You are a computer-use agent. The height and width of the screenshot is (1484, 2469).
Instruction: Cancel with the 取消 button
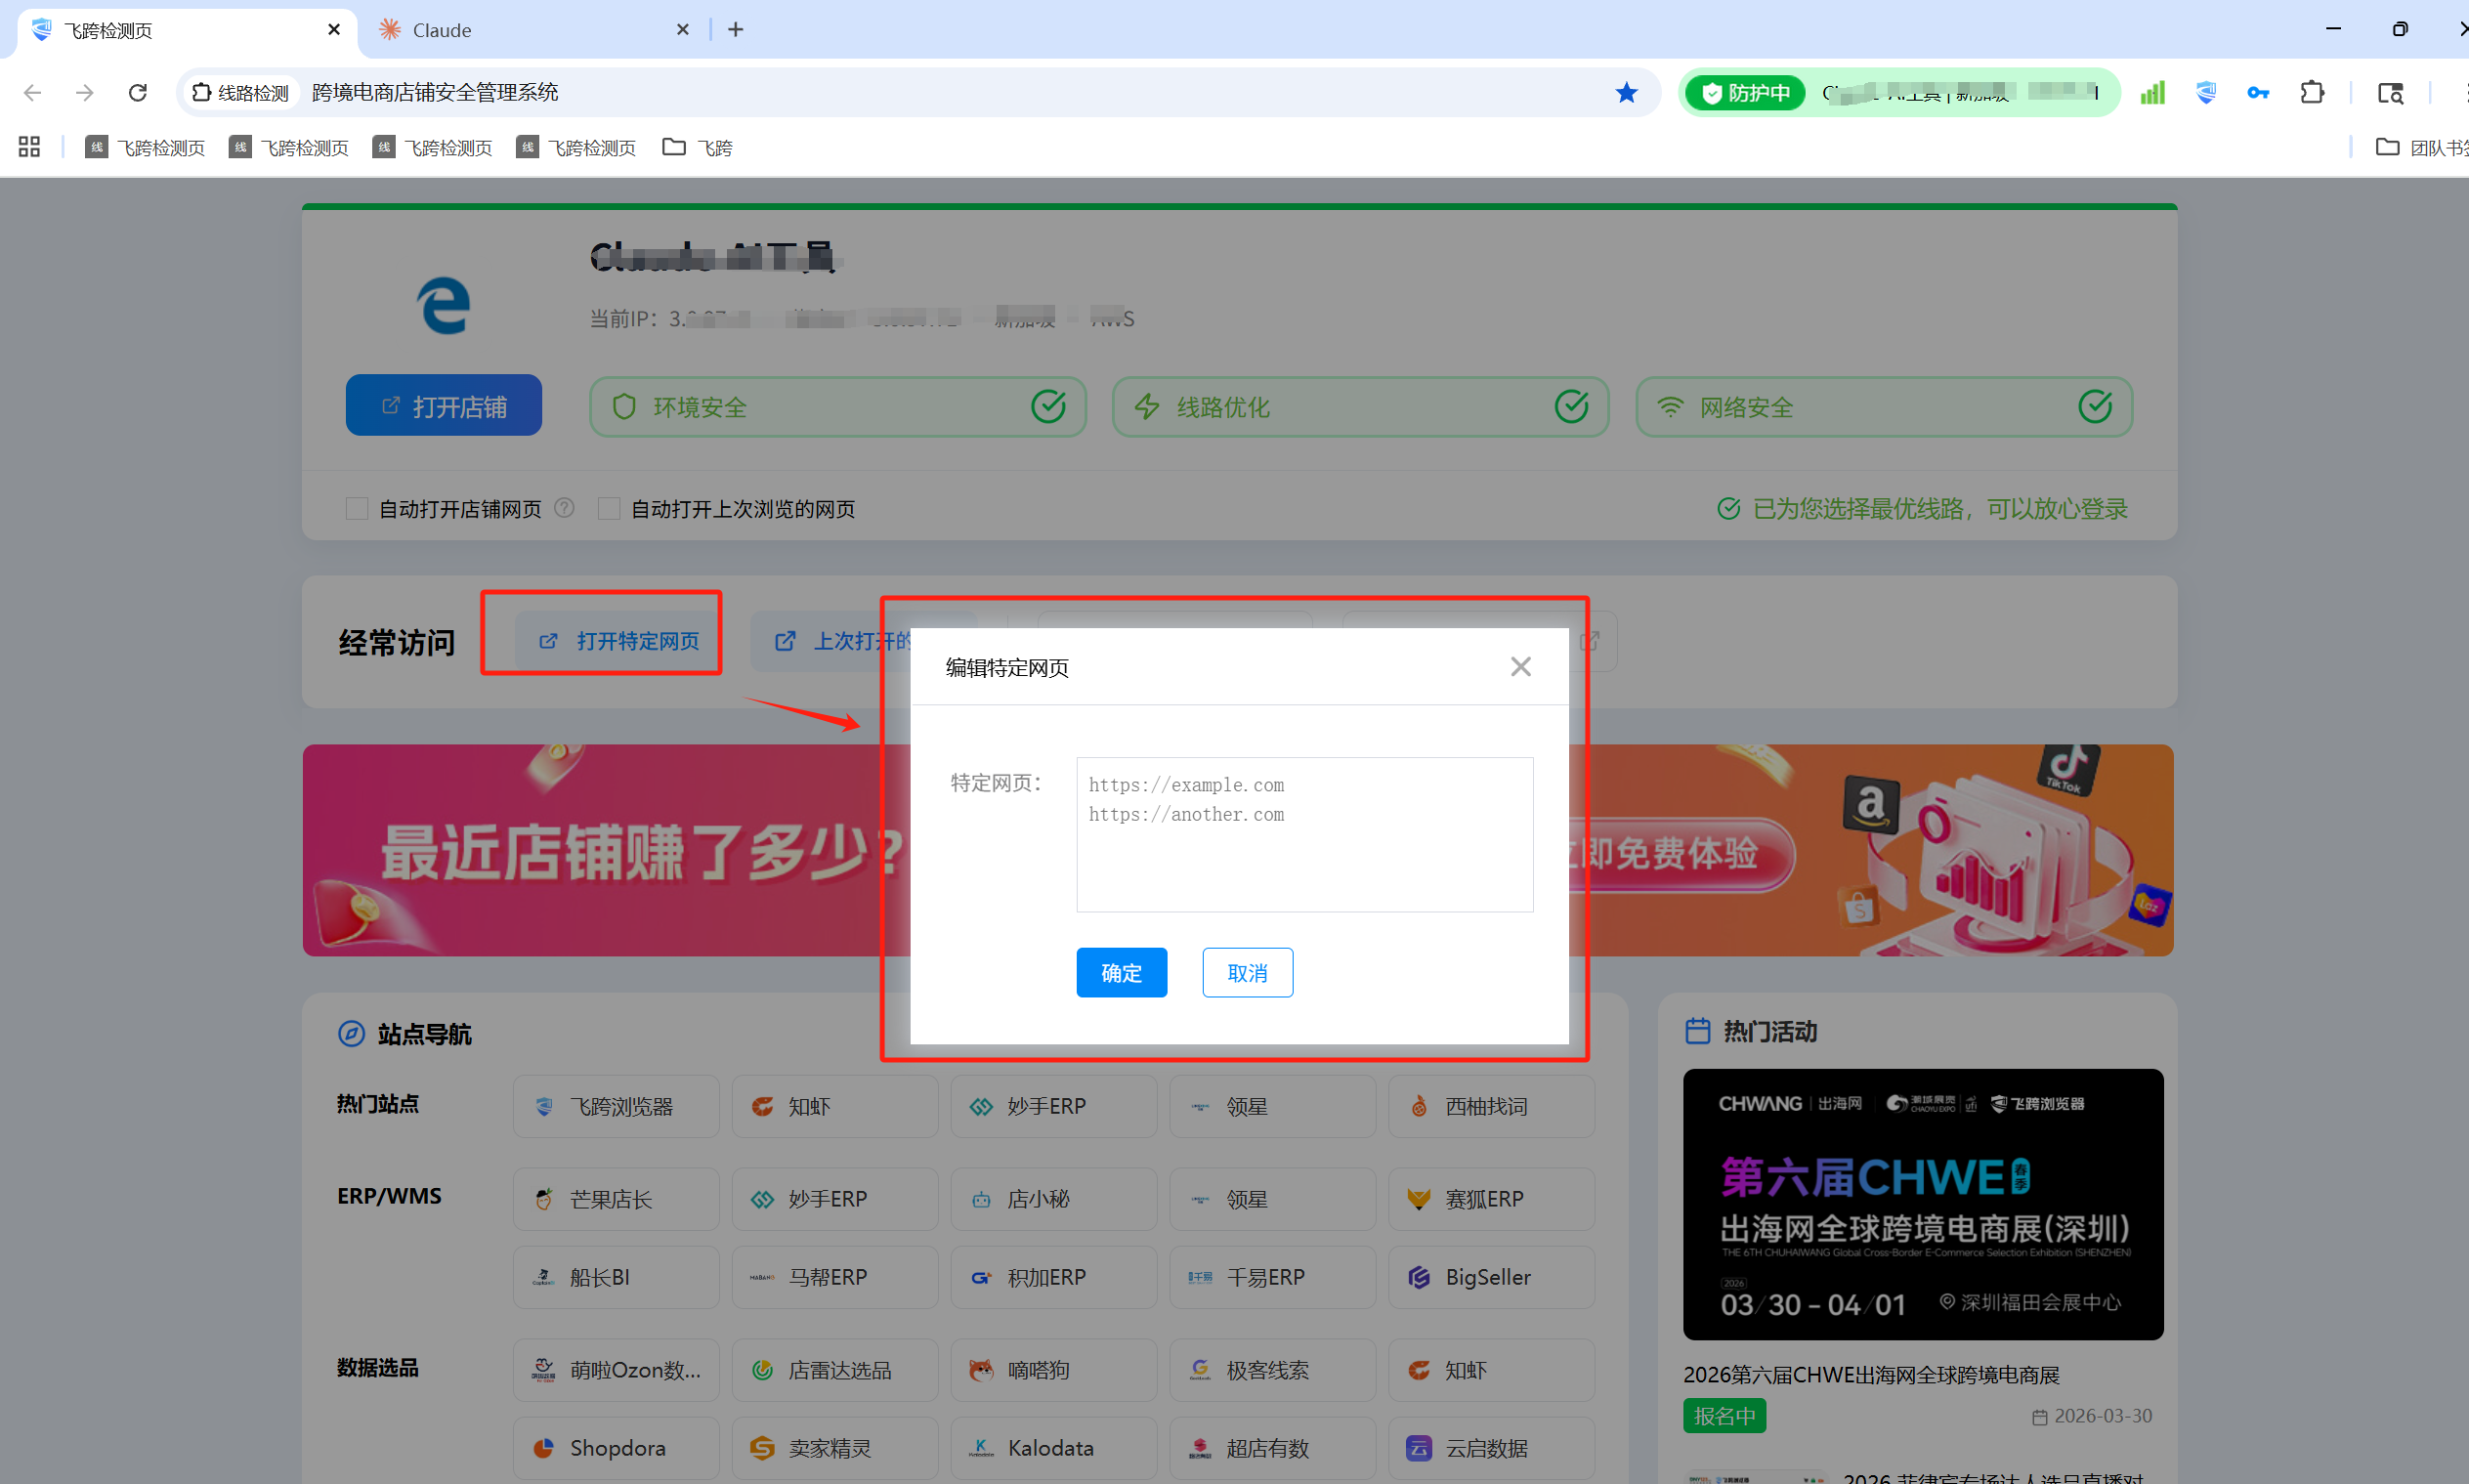(x=1248, y=973)
